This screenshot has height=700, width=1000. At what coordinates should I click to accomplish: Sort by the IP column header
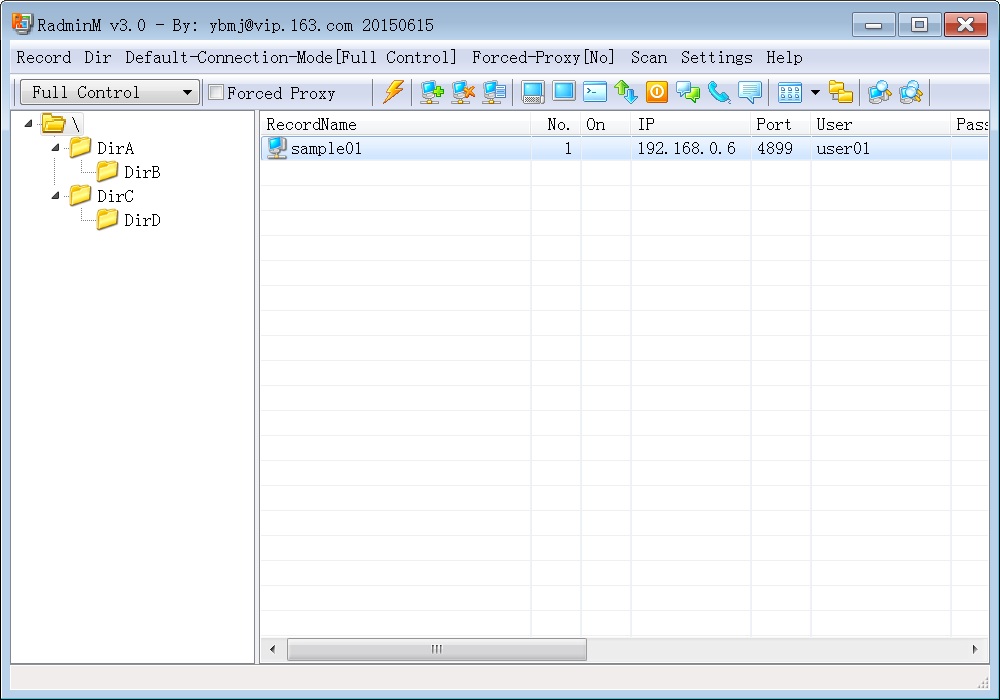690,125
